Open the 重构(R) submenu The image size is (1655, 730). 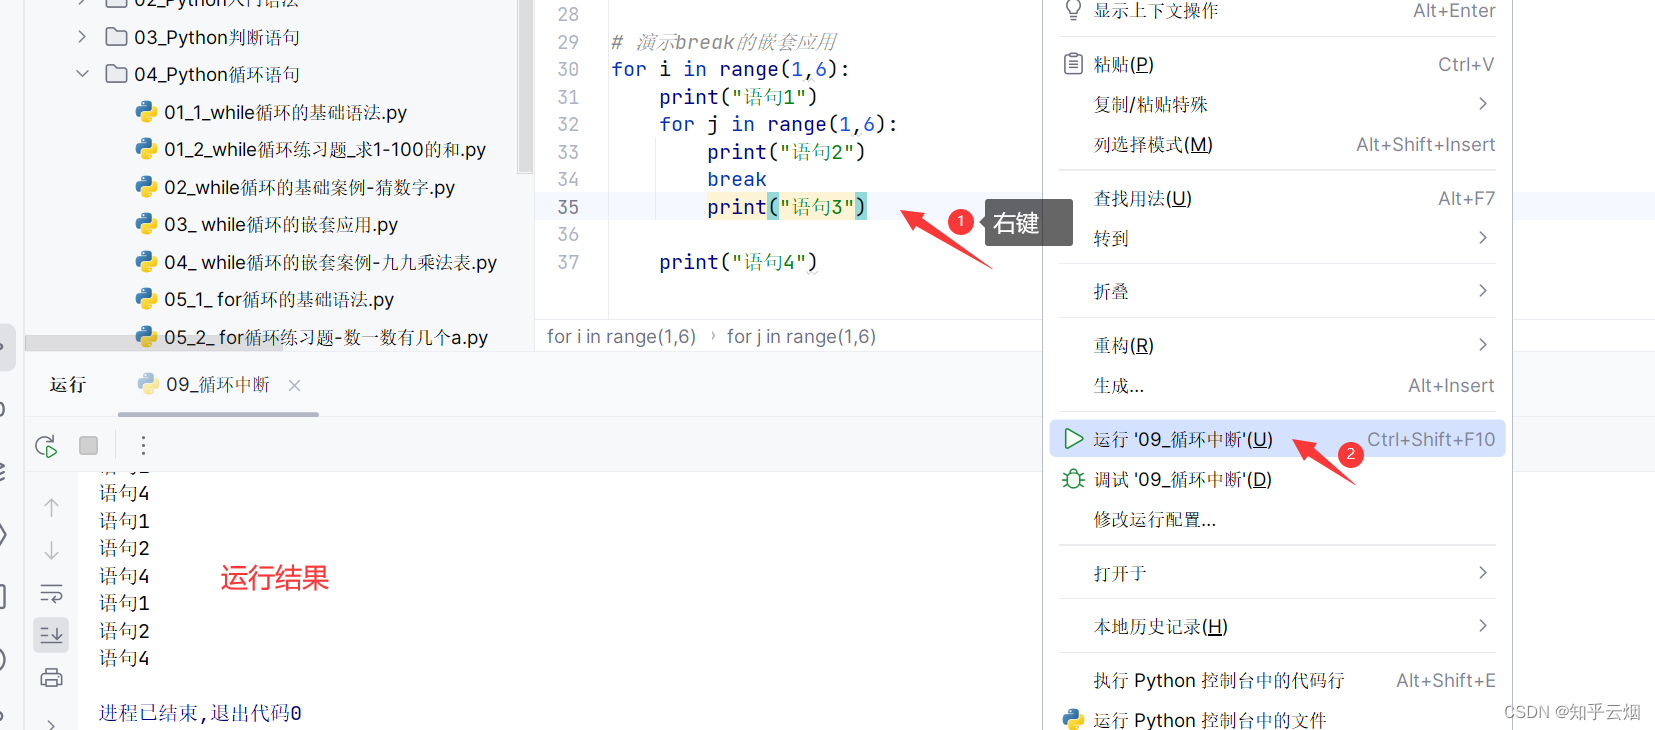click(1277, 345)
